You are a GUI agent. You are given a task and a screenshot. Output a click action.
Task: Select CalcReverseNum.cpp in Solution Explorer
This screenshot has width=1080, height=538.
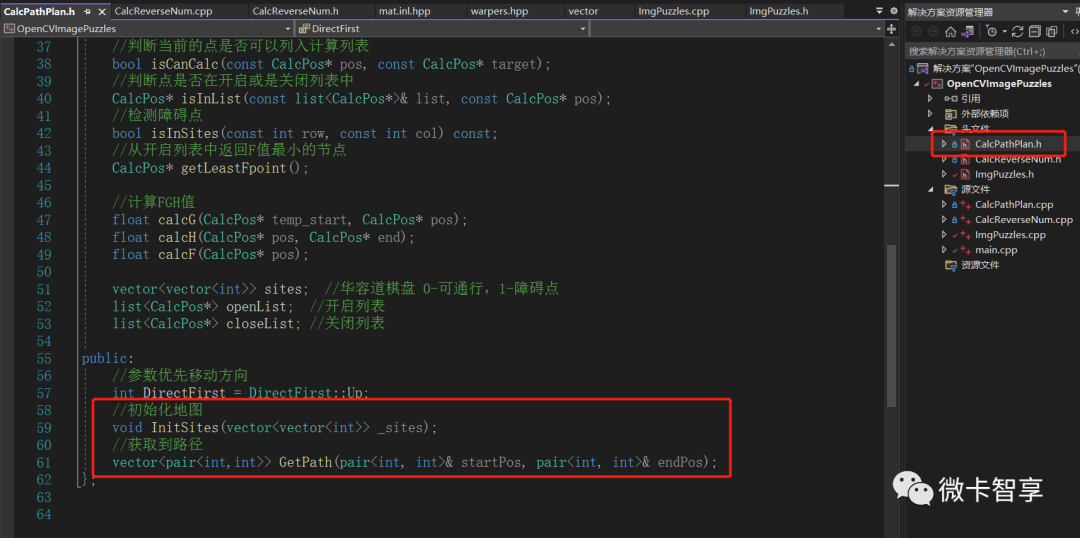pyautogui.click(x=1024, y=220)
